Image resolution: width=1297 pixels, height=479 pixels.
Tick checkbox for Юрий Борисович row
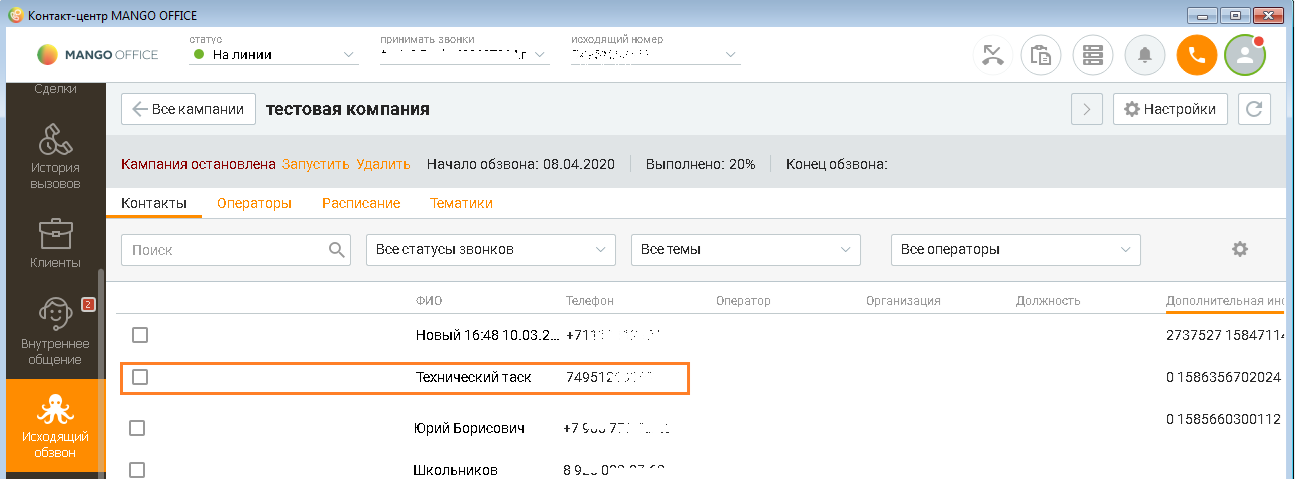(x=137, y=428)
